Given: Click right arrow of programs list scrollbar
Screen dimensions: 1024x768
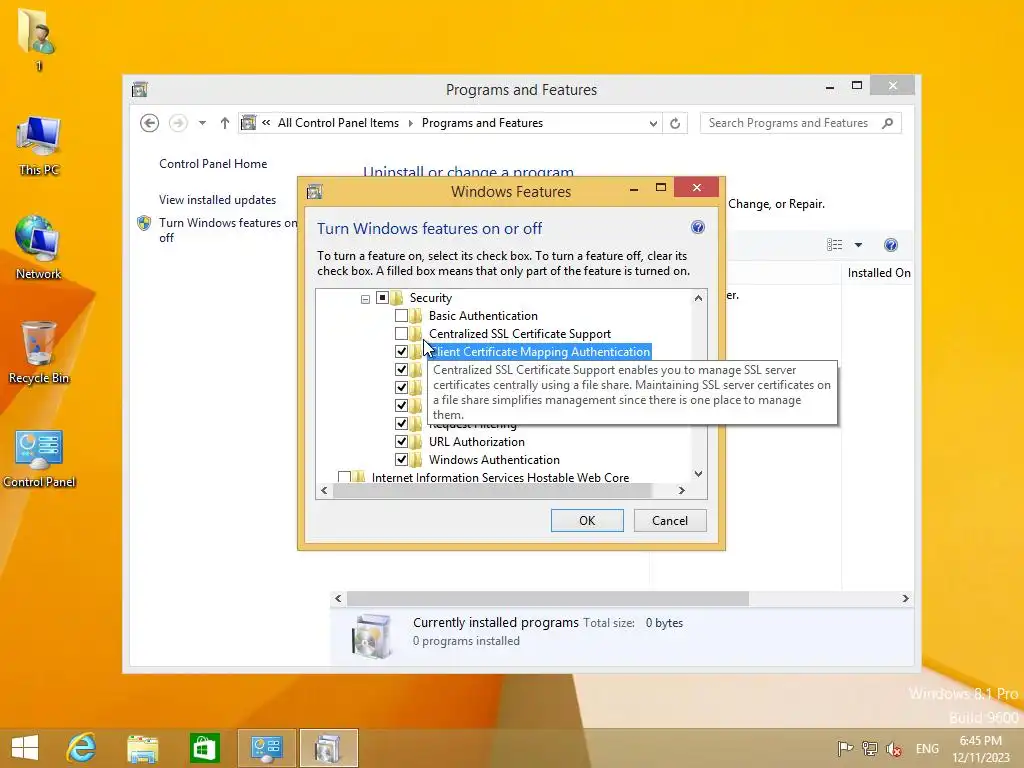Looking at the screenshot, I should 905,598.
